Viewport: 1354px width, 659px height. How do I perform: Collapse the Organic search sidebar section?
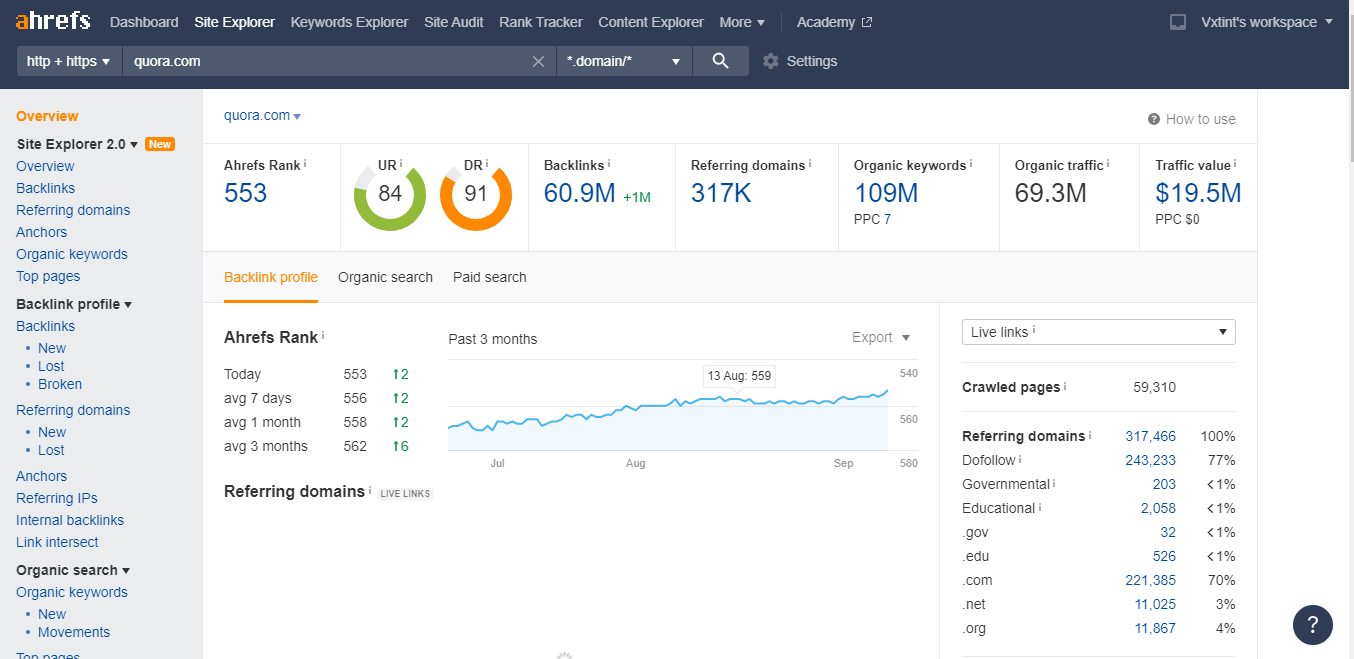point(73,570)
